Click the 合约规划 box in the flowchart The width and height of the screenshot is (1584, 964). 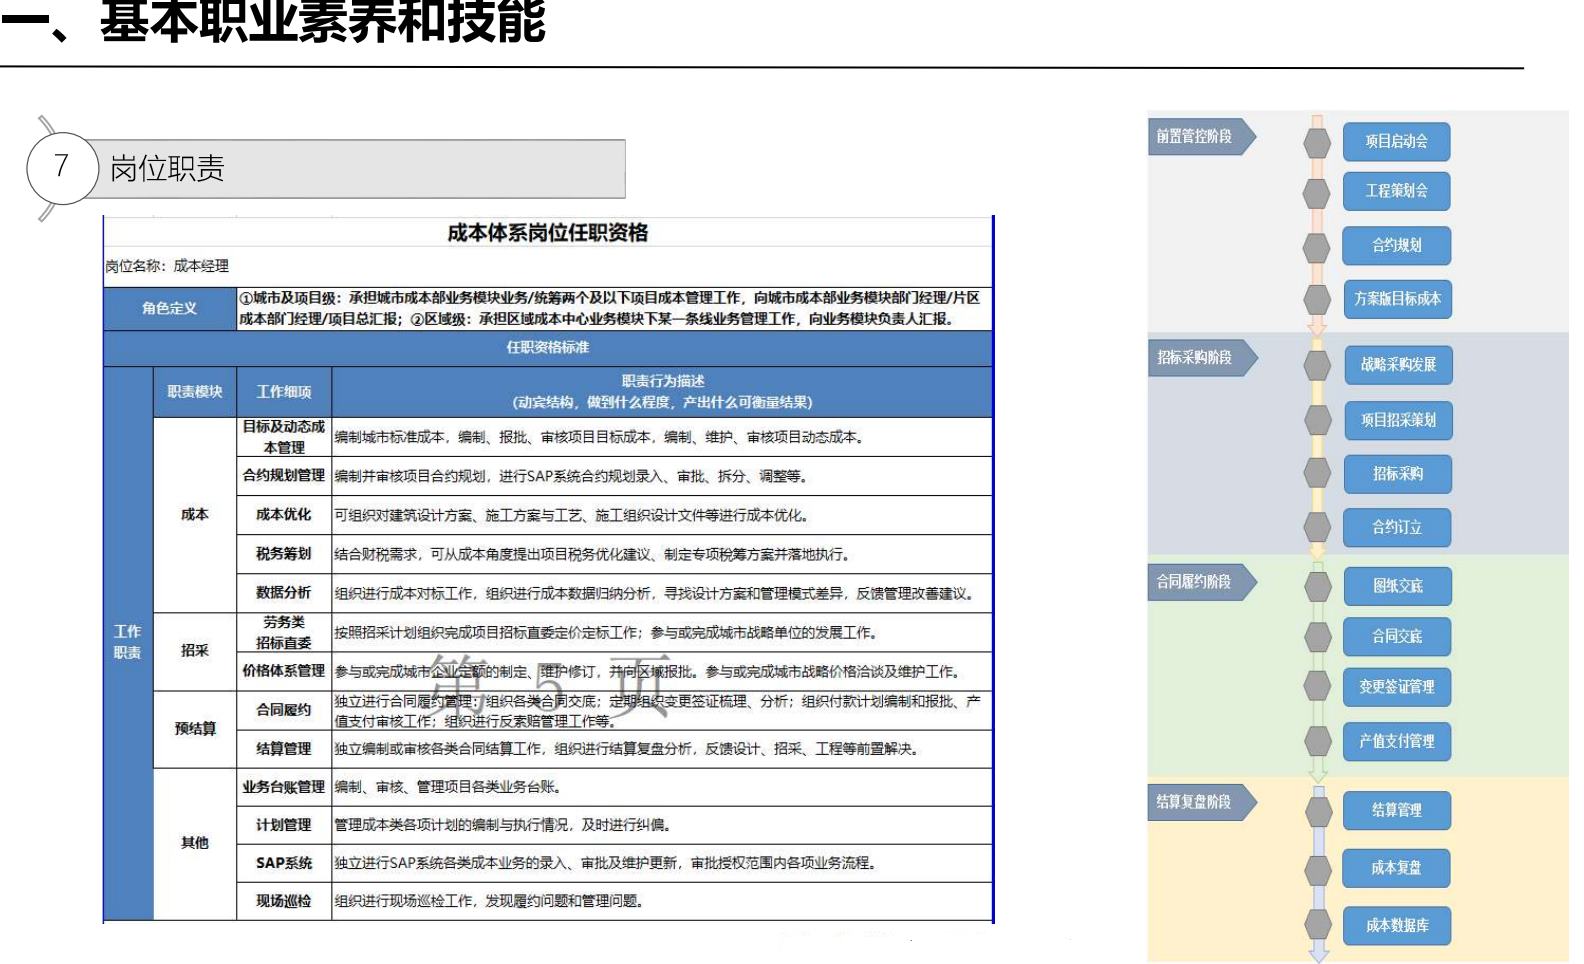(1396, 245)
